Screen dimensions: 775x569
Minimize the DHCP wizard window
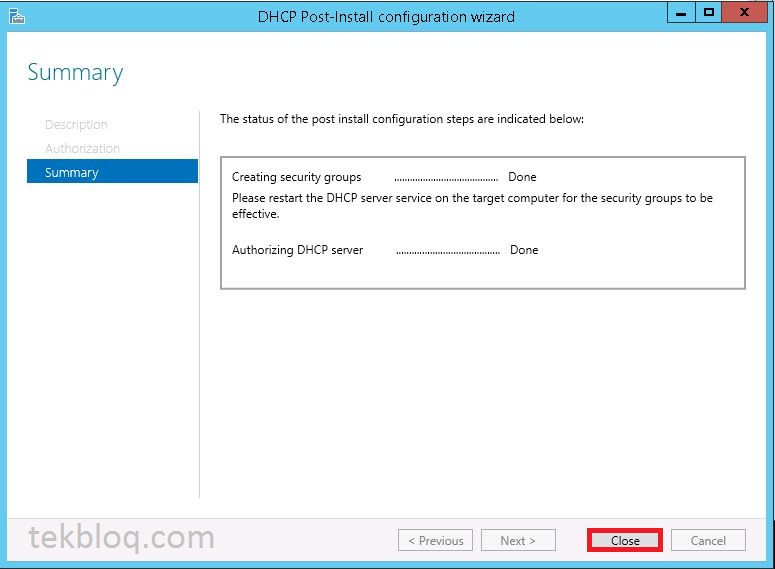tap(681, 12)
